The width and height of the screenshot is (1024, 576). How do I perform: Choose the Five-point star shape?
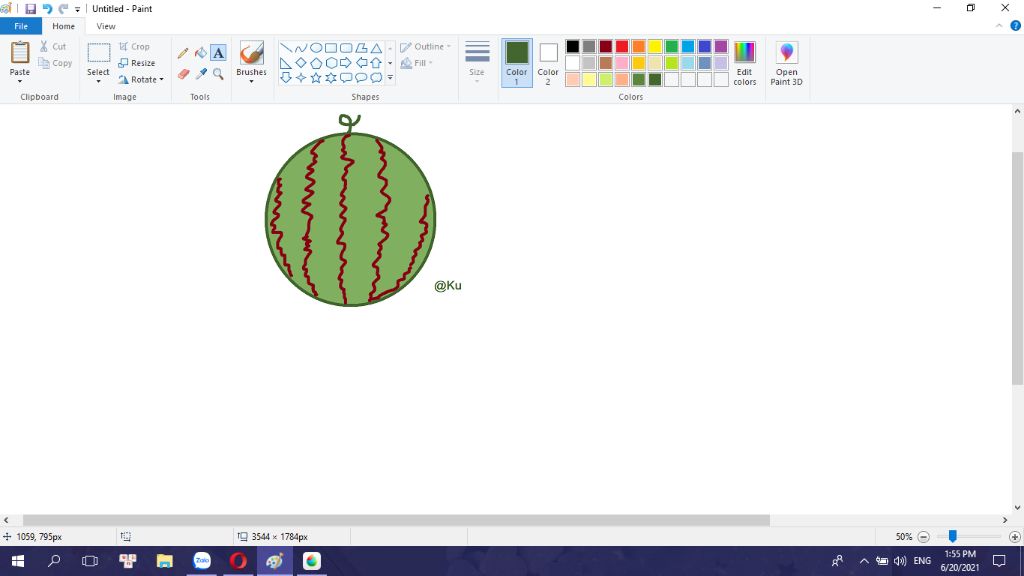click(316, 78)
